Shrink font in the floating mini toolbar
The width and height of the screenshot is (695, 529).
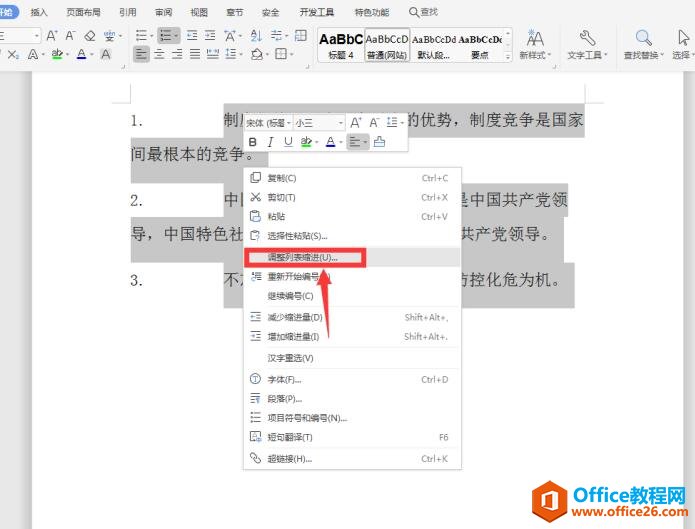(374, 122)
